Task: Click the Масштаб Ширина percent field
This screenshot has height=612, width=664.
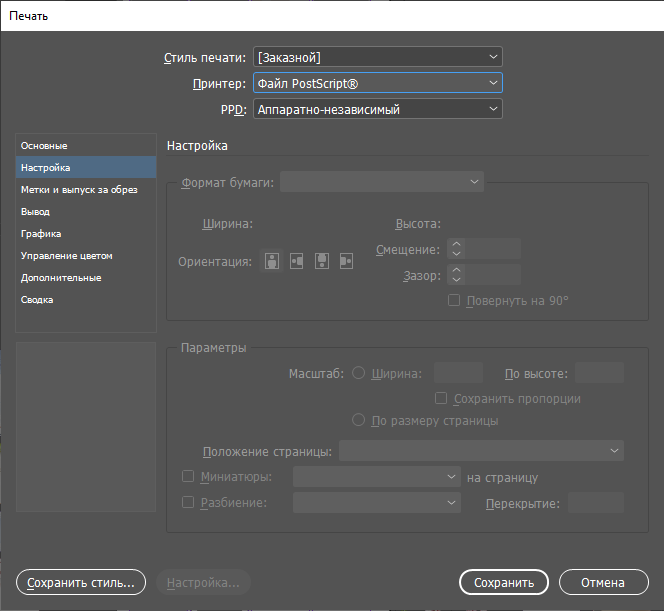Action: [458, 373]
